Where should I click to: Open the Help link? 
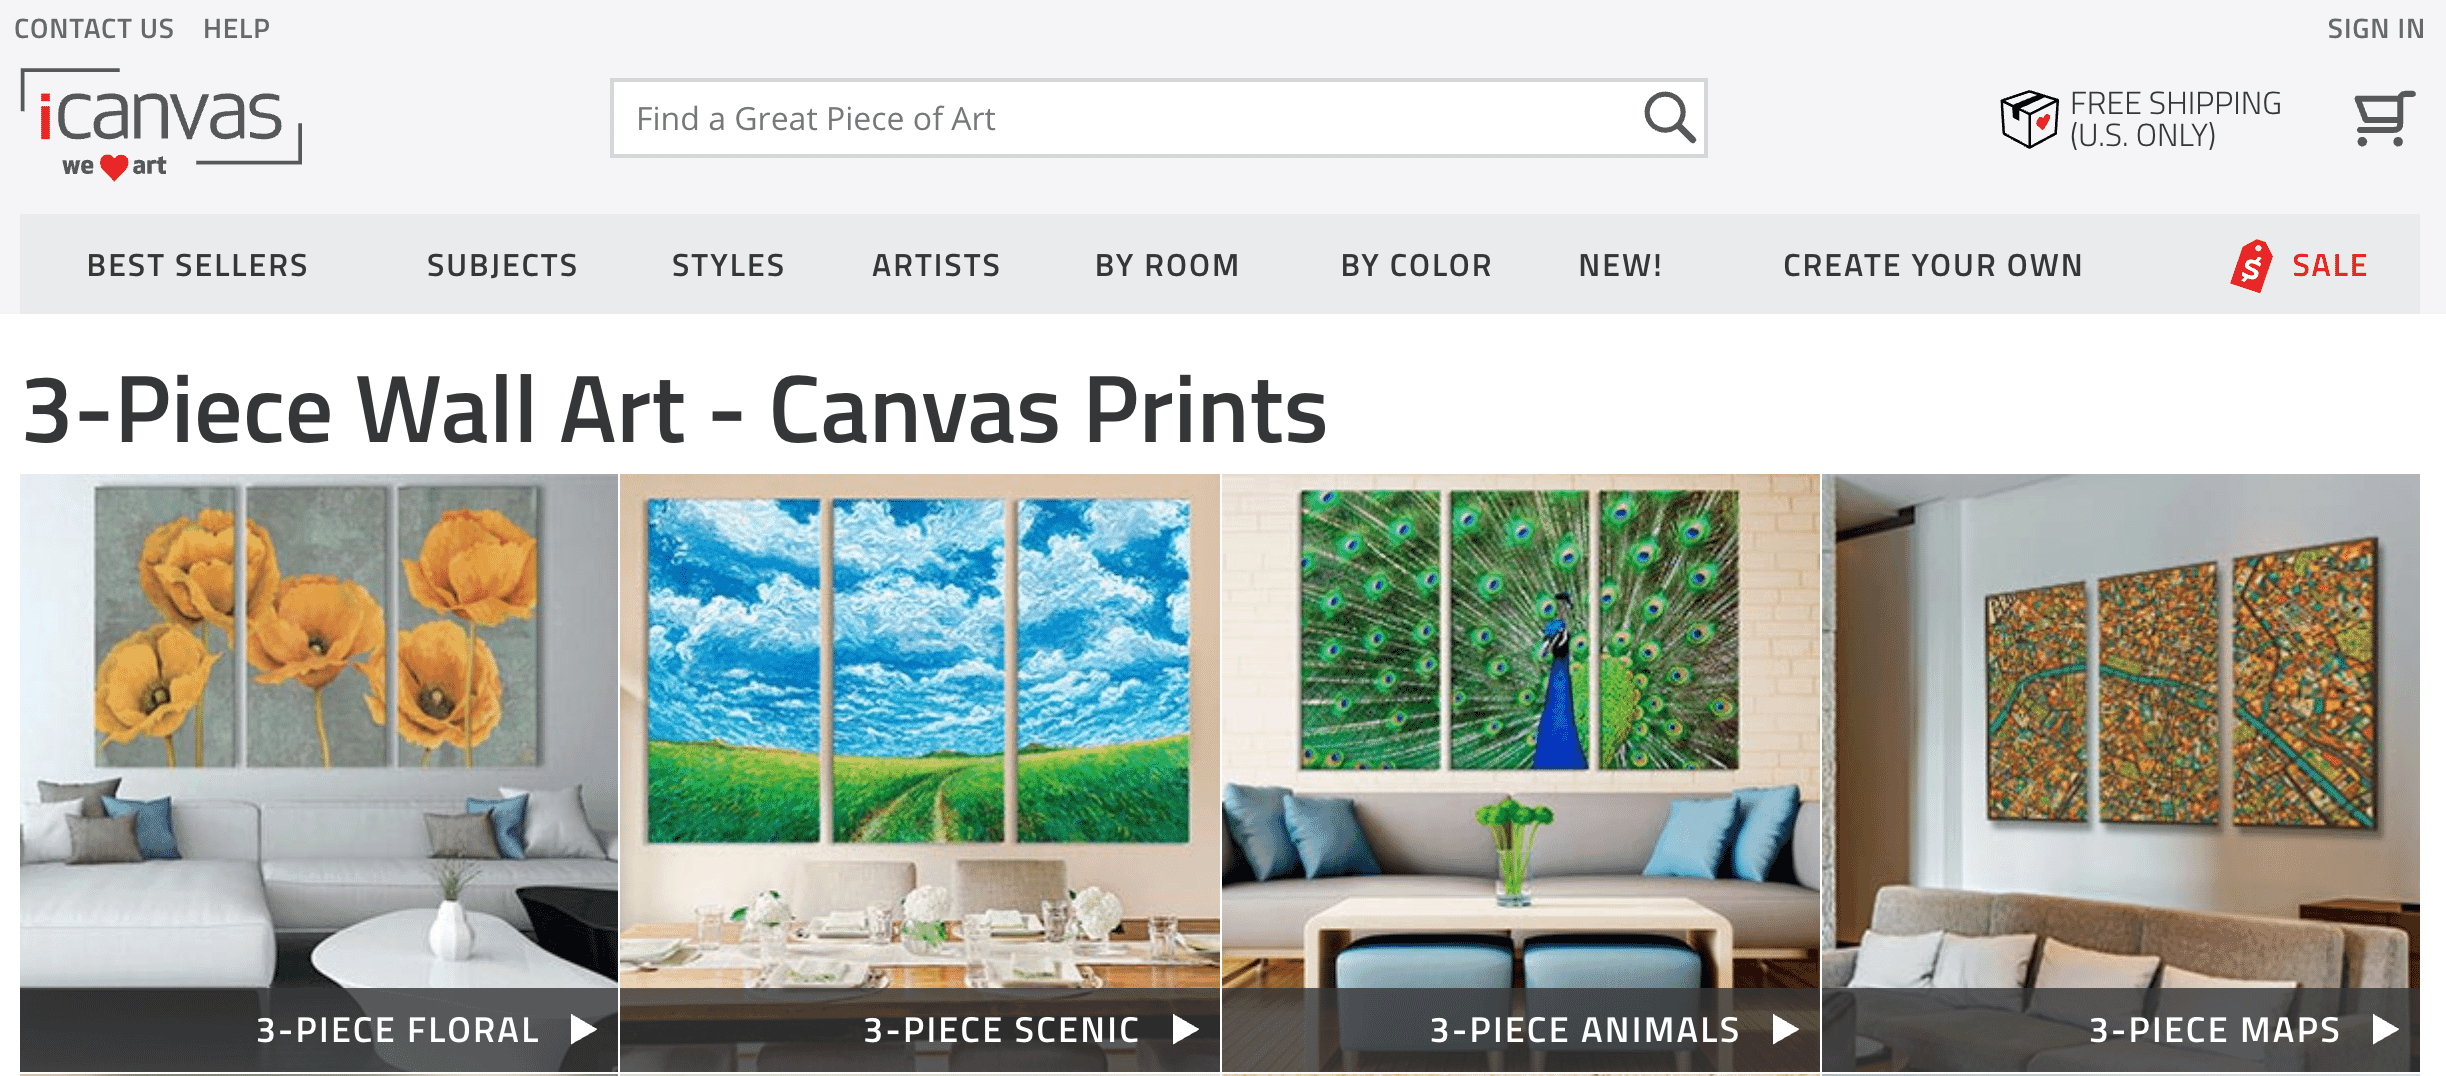pyautogui.click(x=236, y=29)
